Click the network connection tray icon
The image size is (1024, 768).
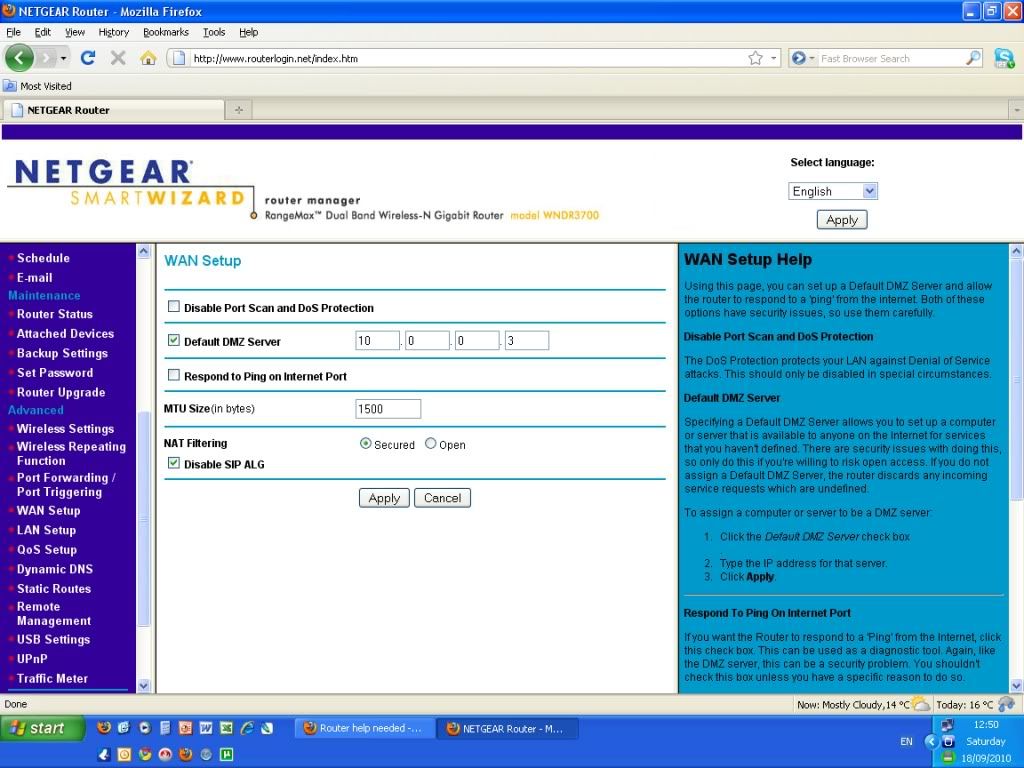coord(948,724)
